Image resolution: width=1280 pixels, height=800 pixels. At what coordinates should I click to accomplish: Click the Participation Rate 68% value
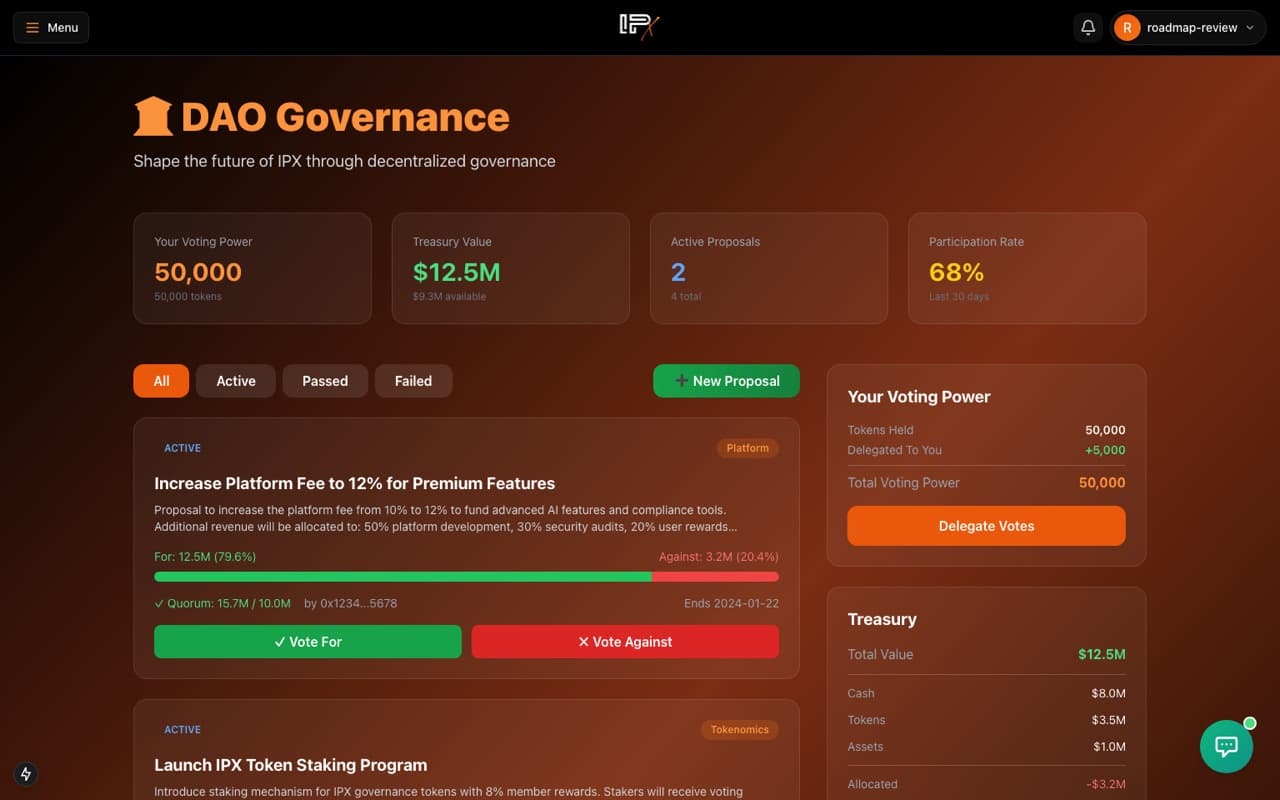(956, 272)
